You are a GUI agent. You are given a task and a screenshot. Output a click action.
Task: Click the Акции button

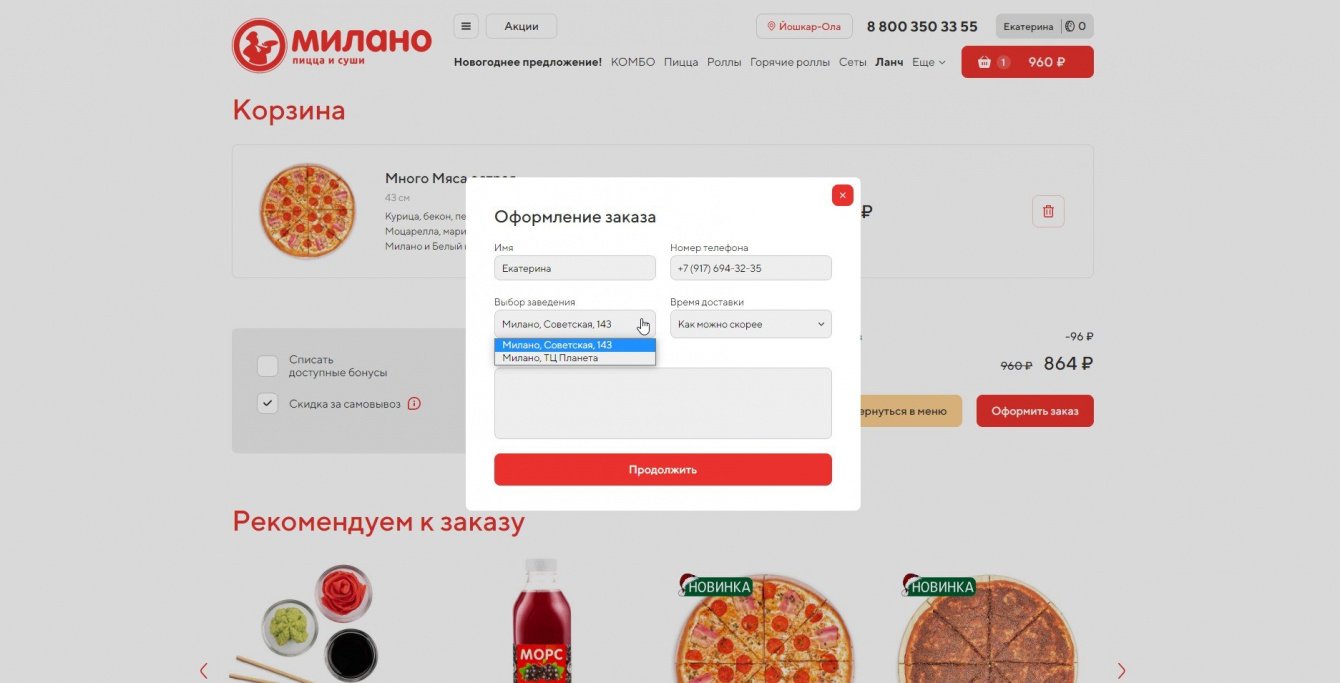[521, 26]
